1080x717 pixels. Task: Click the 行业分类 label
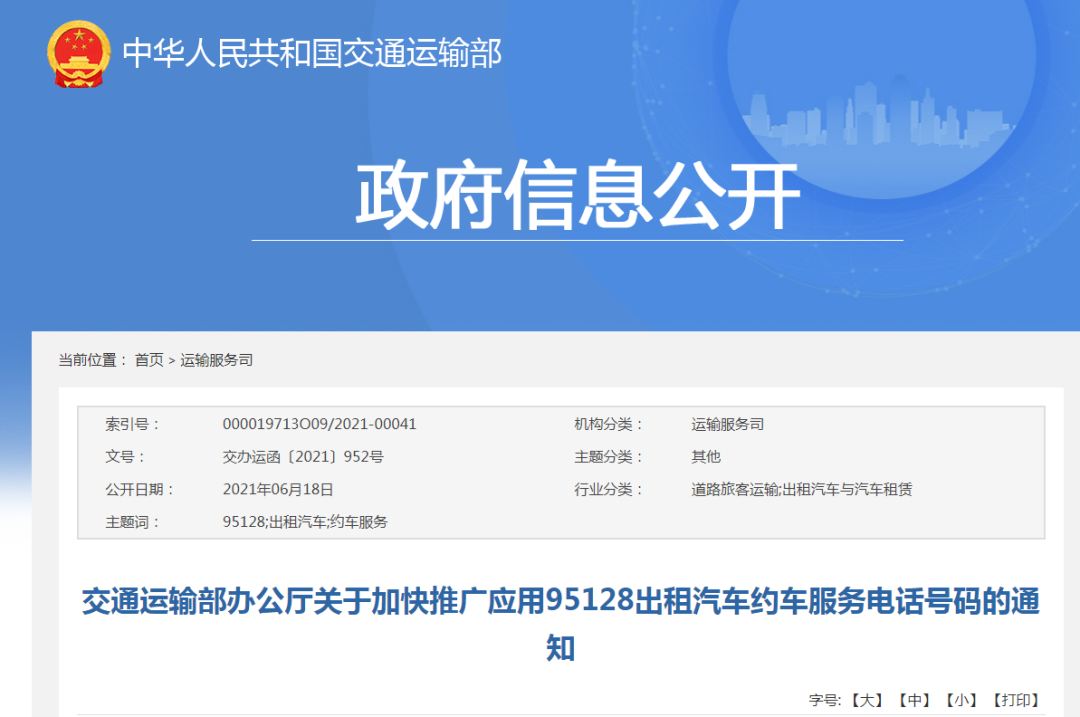coord(609,490)
